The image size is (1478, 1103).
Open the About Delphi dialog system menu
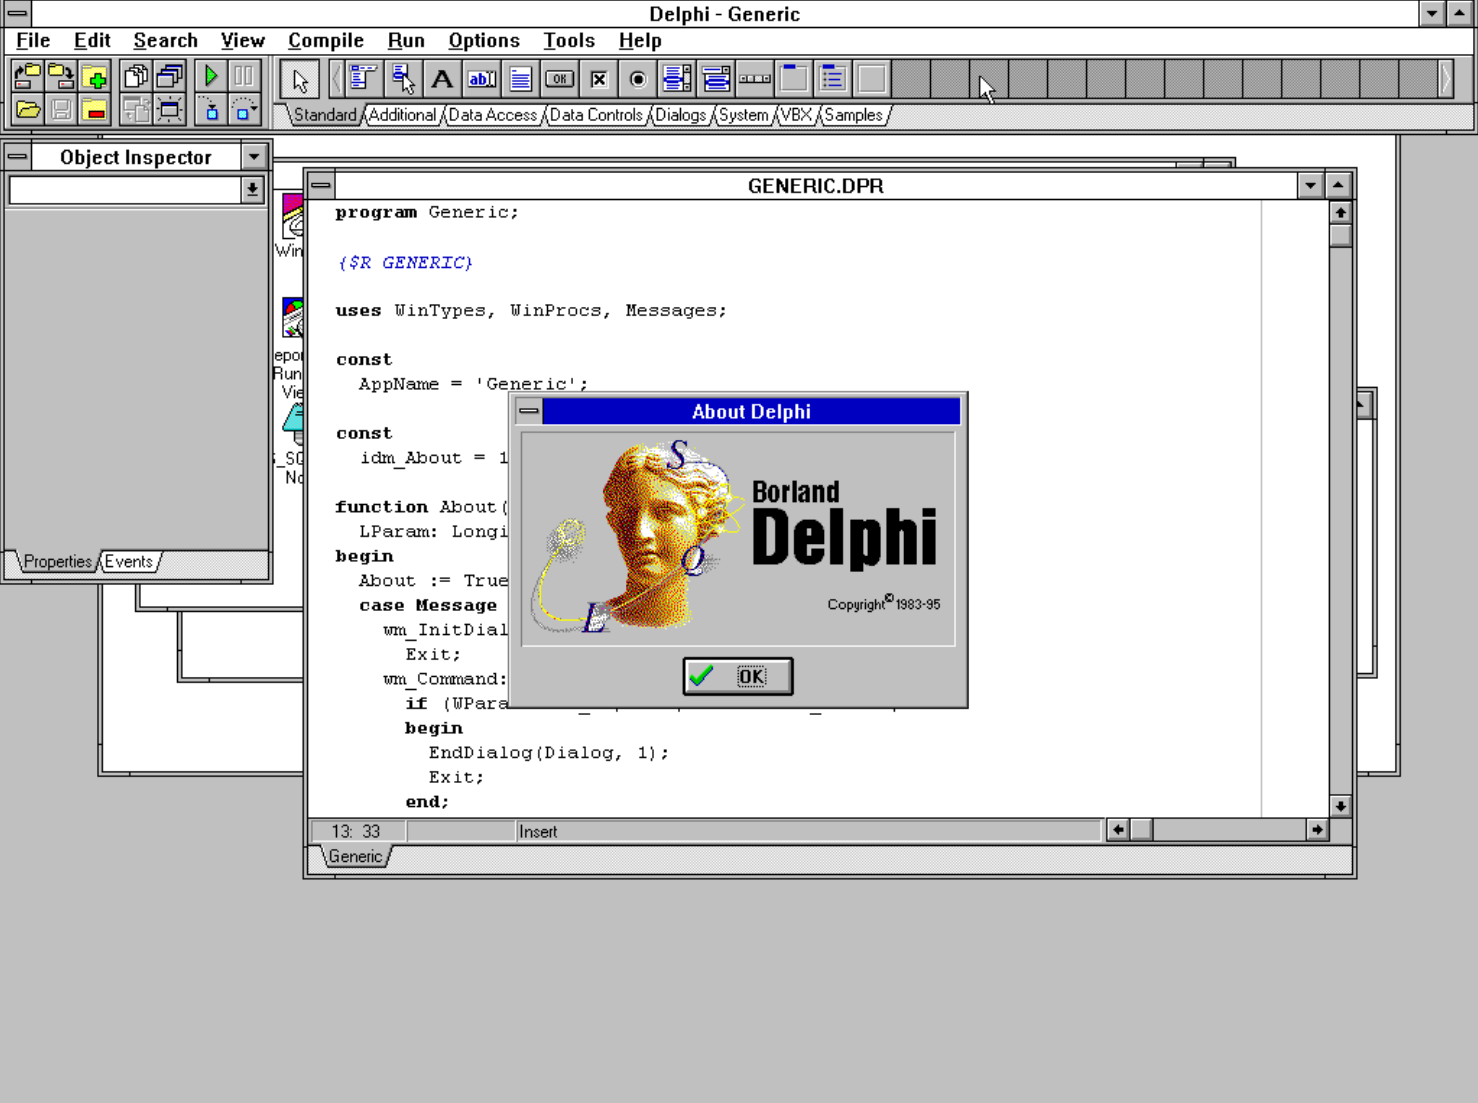pos(529,411)
